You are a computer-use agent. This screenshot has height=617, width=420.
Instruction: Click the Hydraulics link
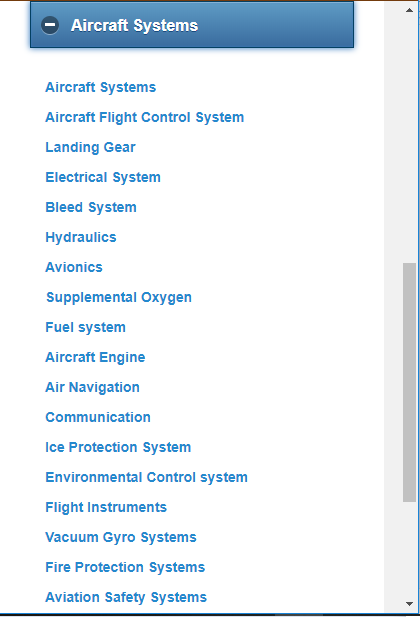point(81,237)
